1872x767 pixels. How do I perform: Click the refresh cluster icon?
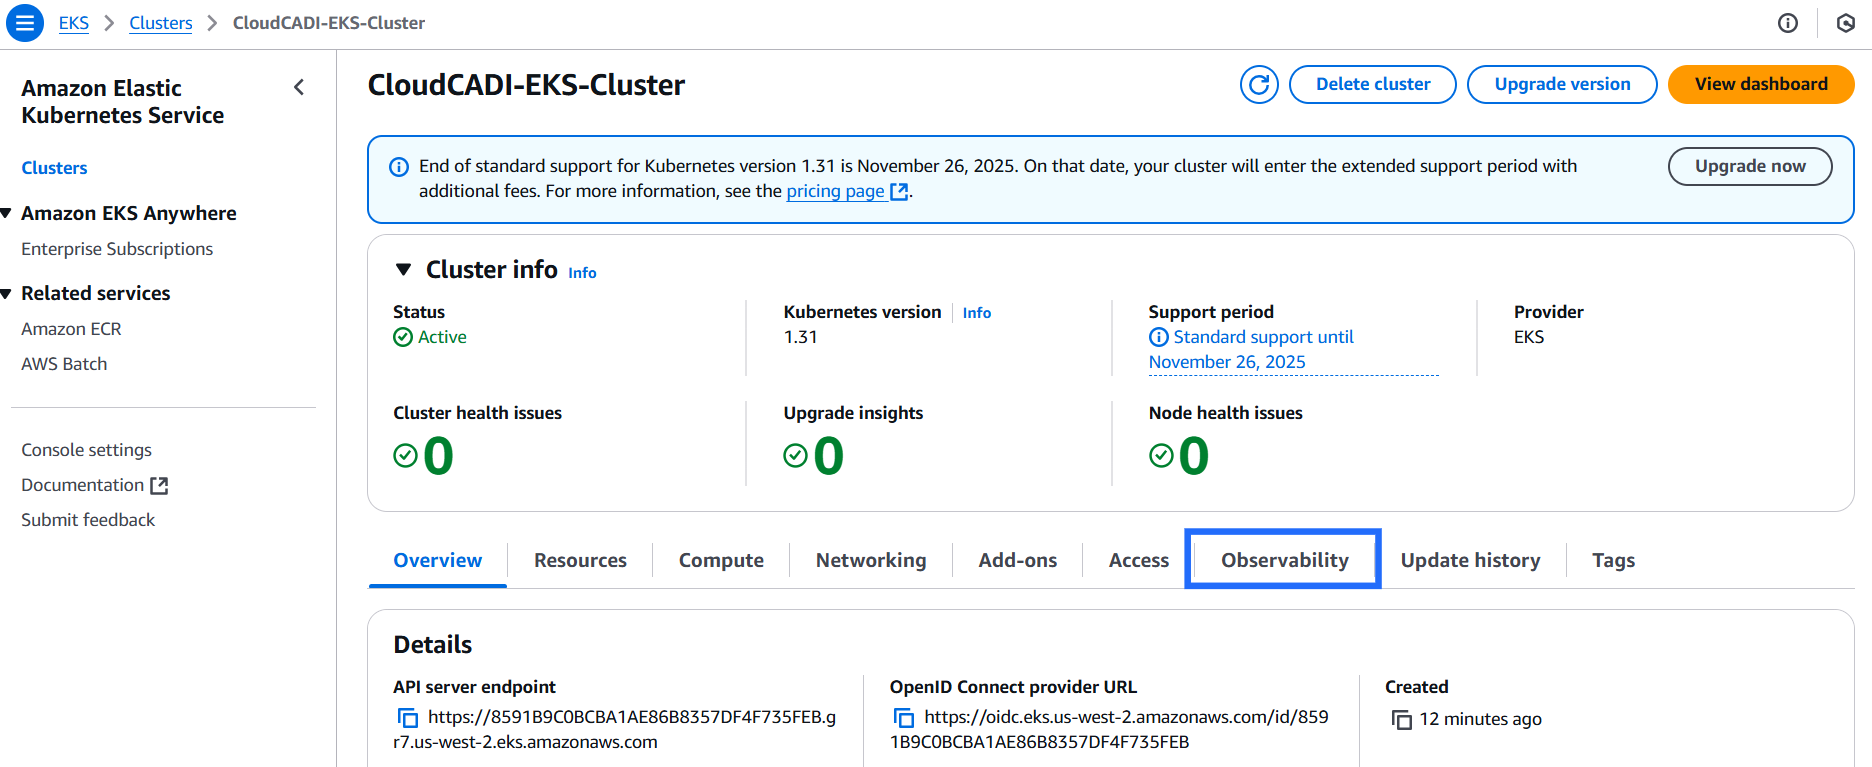point(1259,85)
